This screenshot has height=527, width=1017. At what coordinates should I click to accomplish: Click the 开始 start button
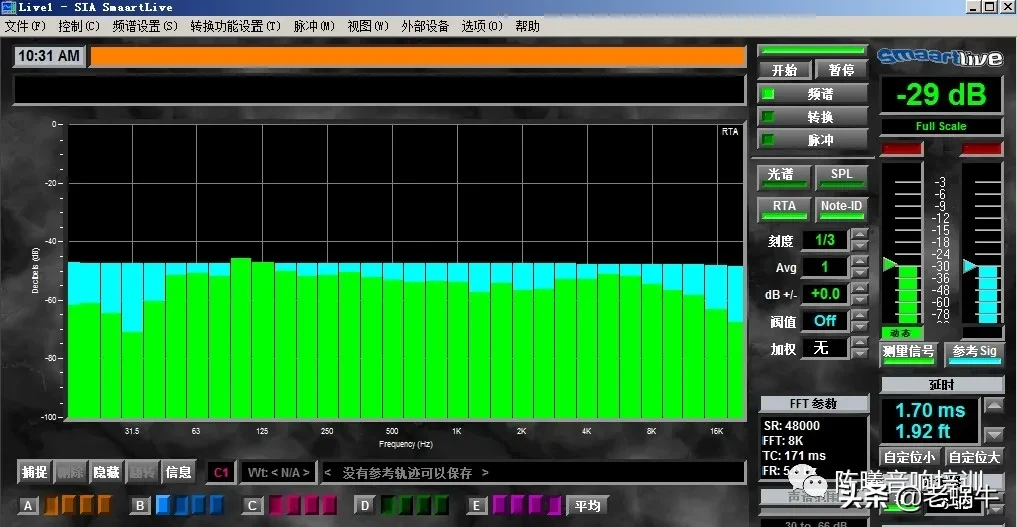pos(784,70)
